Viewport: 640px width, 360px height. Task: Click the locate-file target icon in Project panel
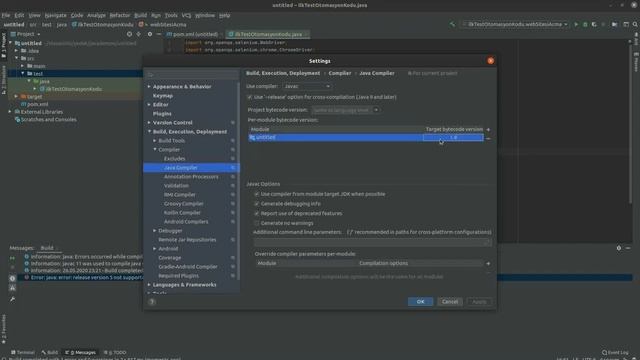[x=129, y=34]
